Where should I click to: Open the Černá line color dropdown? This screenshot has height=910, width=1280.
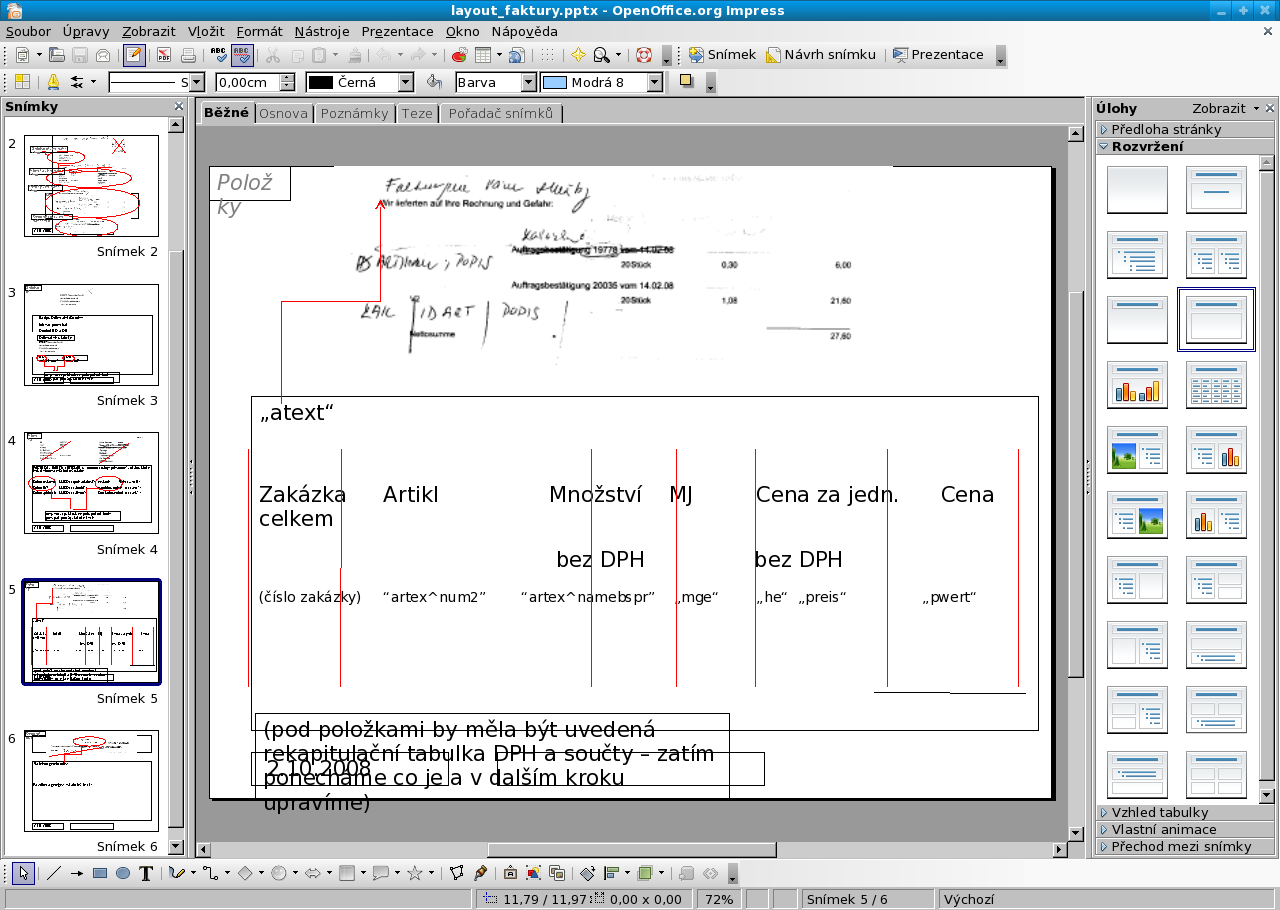(x=405, y=83)
